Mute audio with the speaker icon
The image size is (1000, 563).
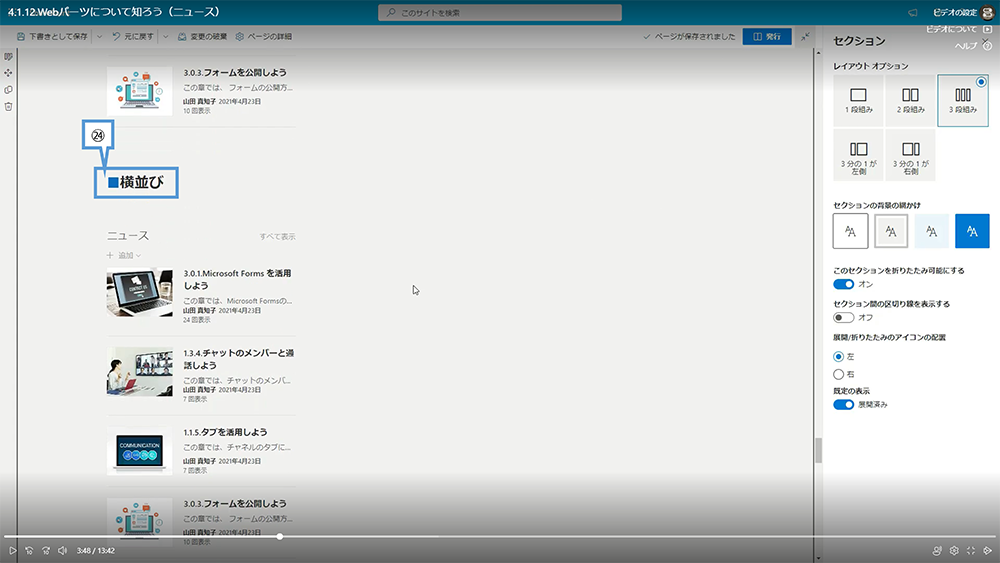(62, 550)
